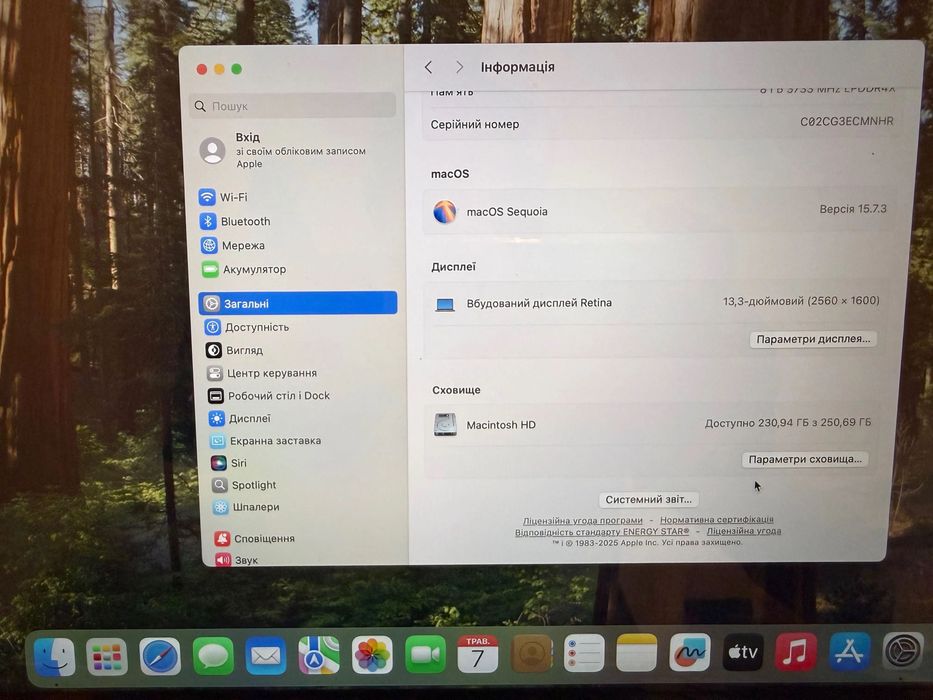Click Доступно 230,94 ГБ з 250,69 ГБ
The width and height of the screenshot is (933, 700).
[x=788, y=423]
